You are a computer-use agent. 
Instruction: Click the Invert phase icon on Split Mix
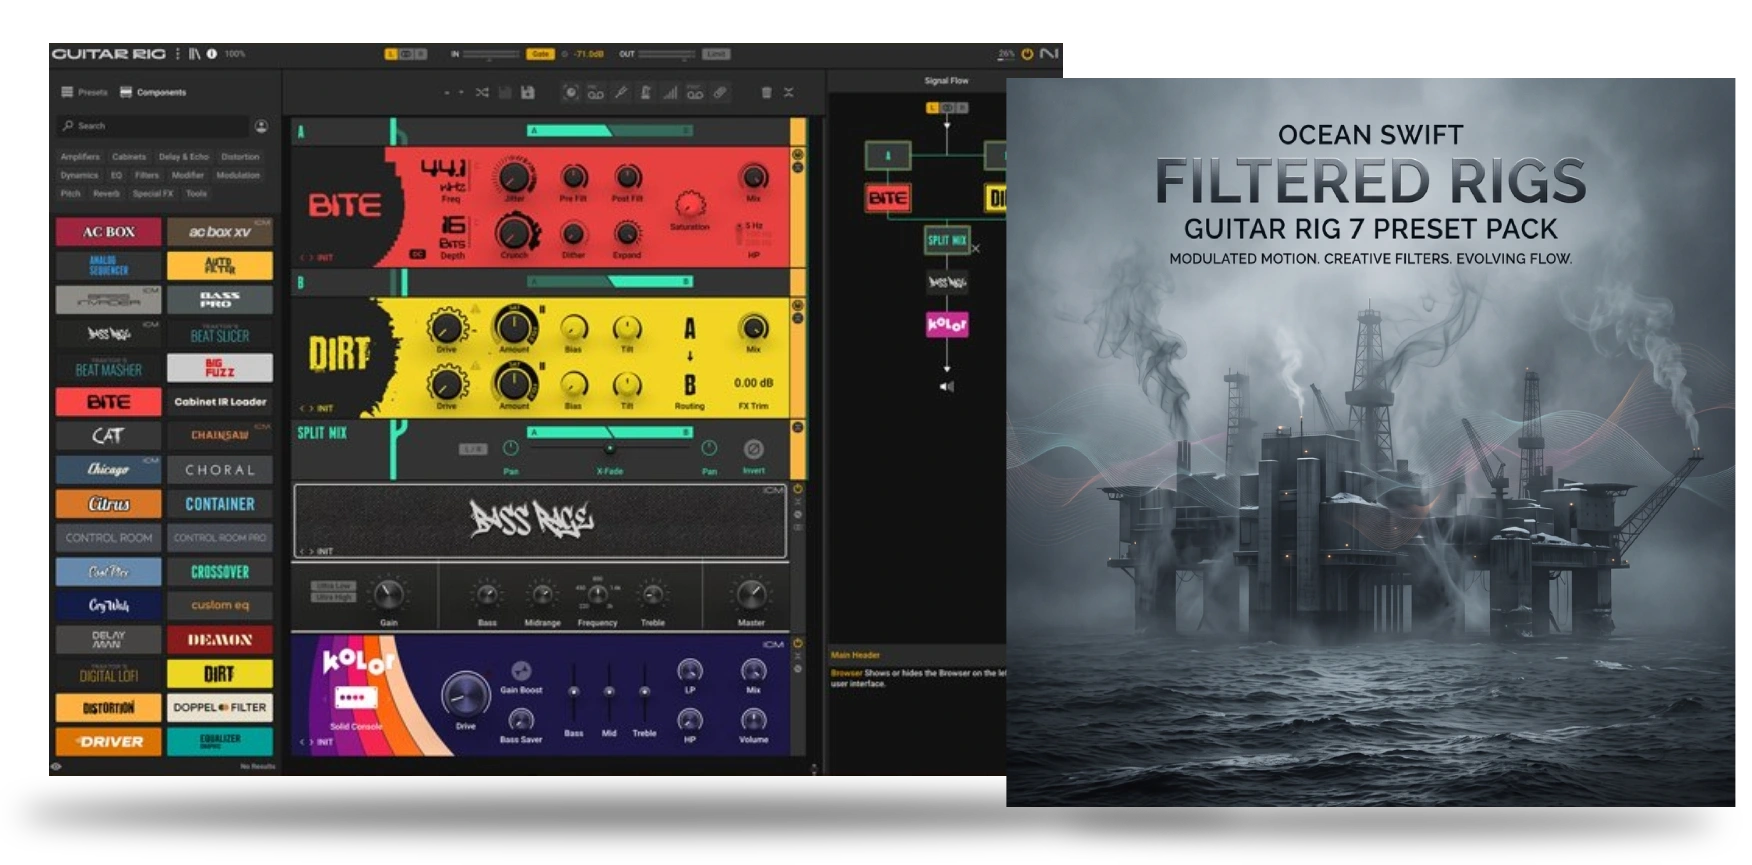pos(754,449)
